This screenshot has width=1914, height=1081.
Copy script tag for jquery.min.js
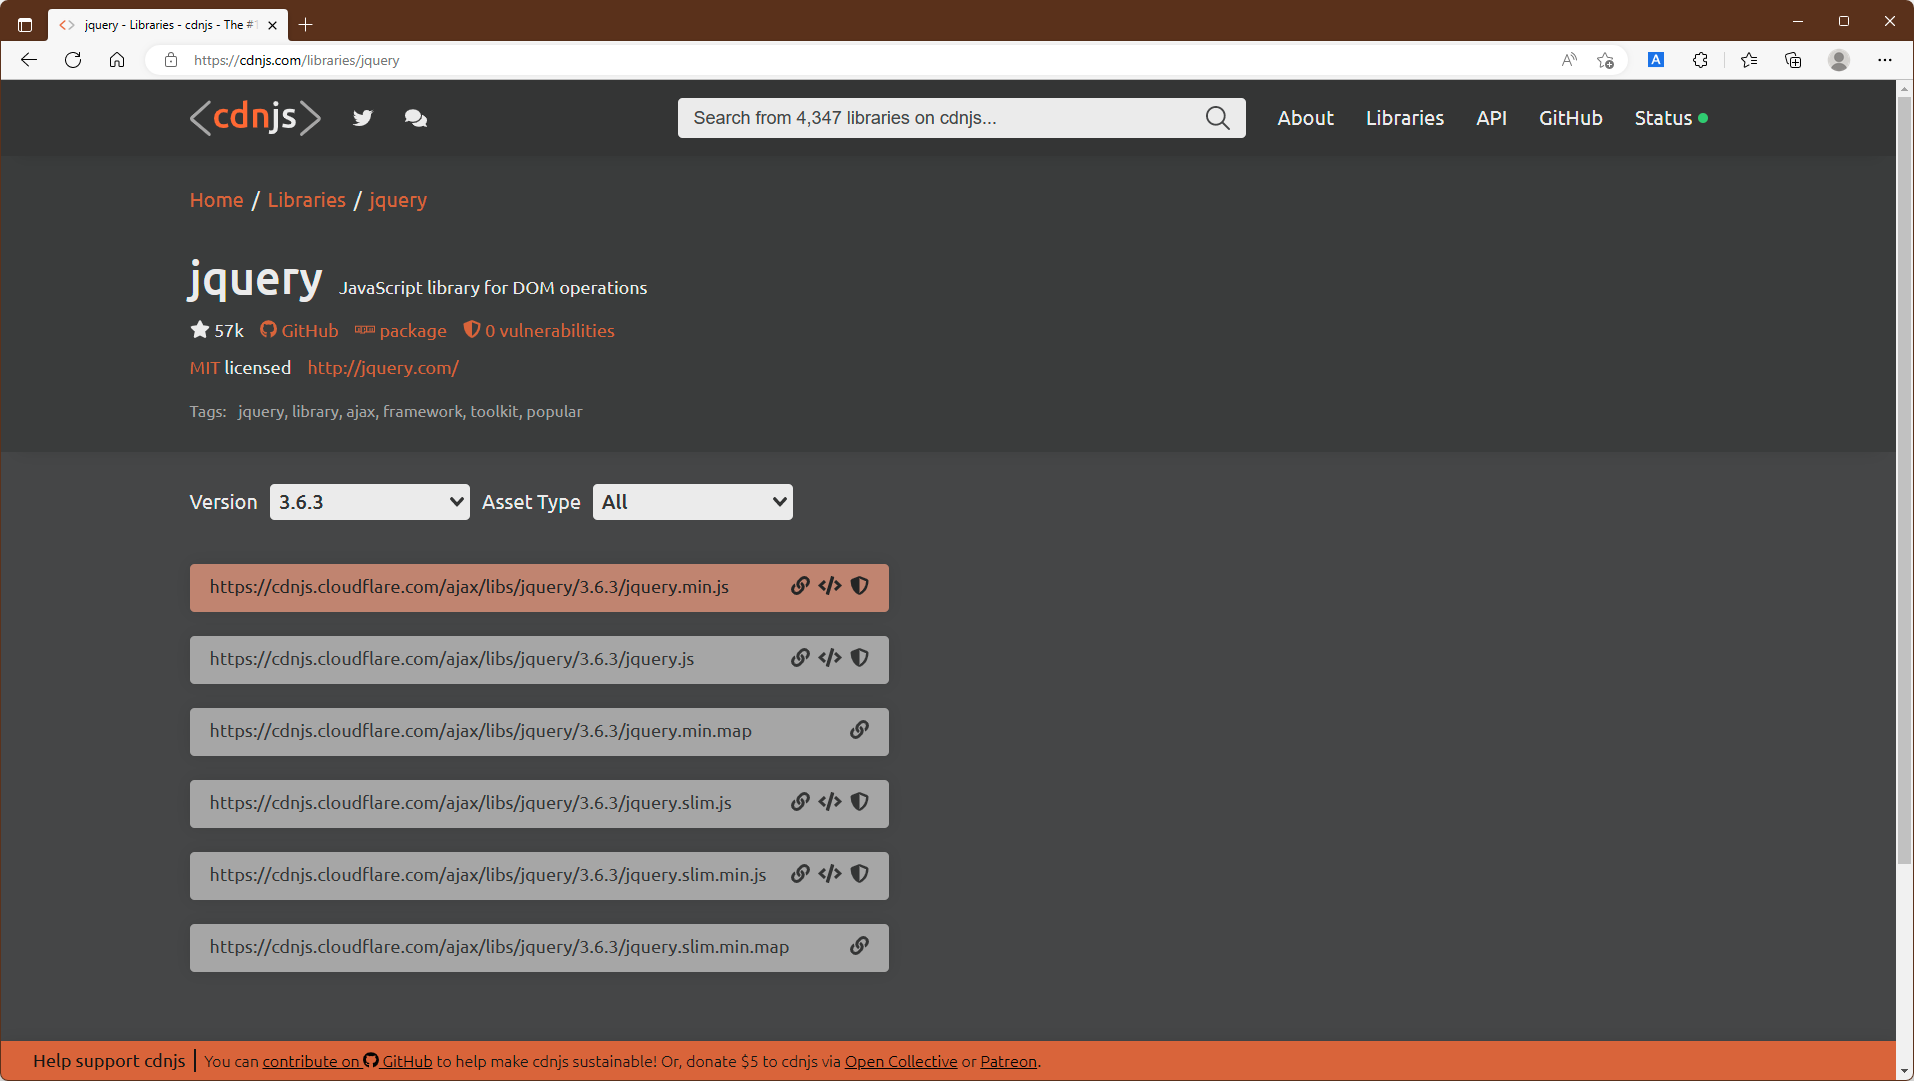[x=830, y=586]
